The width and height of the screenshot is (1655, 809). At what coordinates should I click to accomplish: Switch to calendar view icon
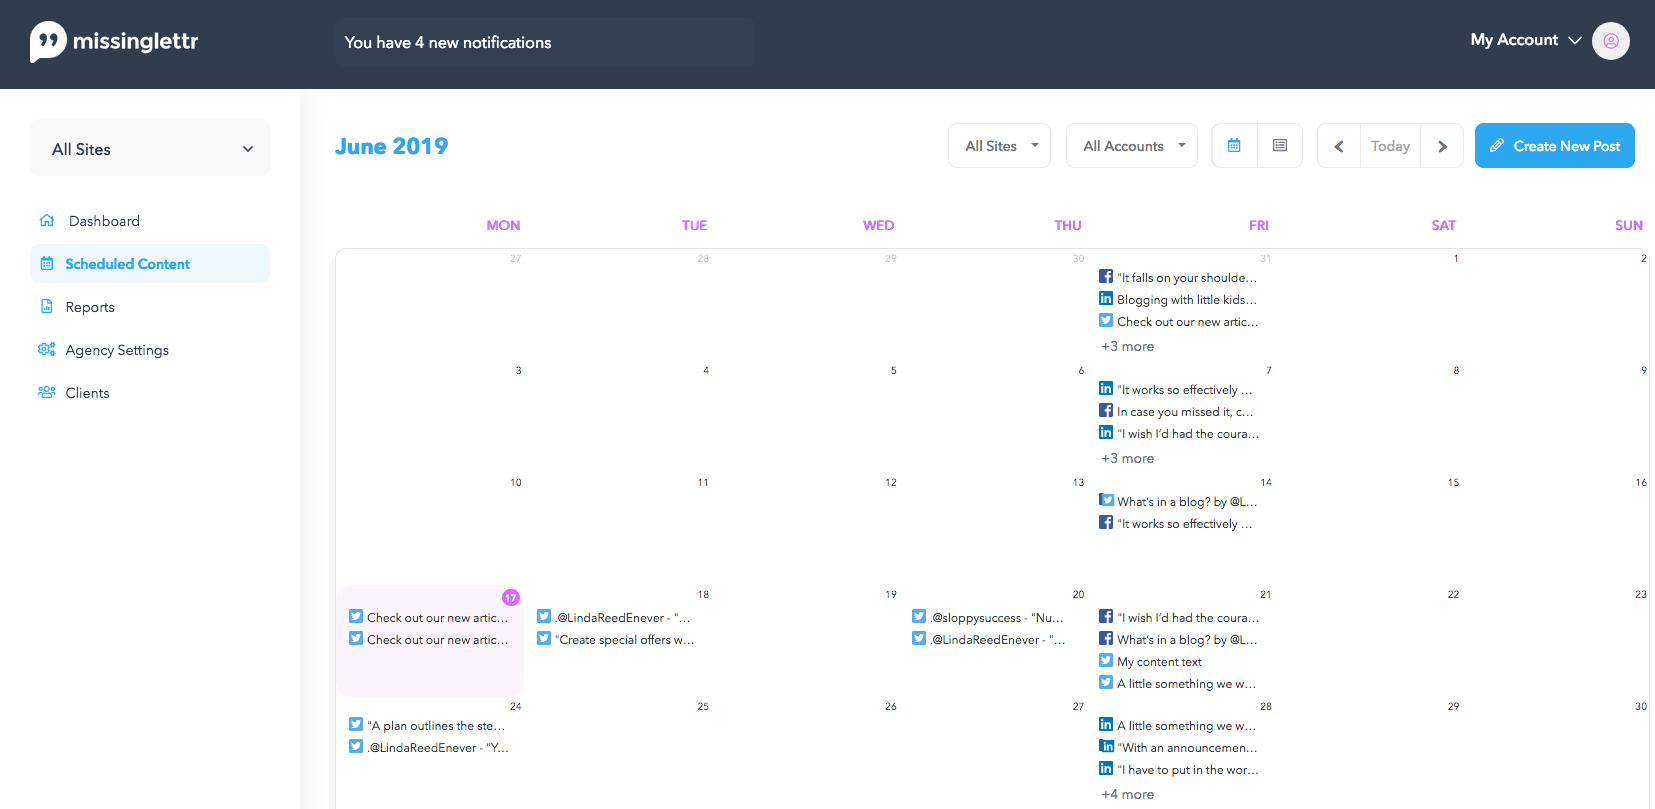[1234, 146]
